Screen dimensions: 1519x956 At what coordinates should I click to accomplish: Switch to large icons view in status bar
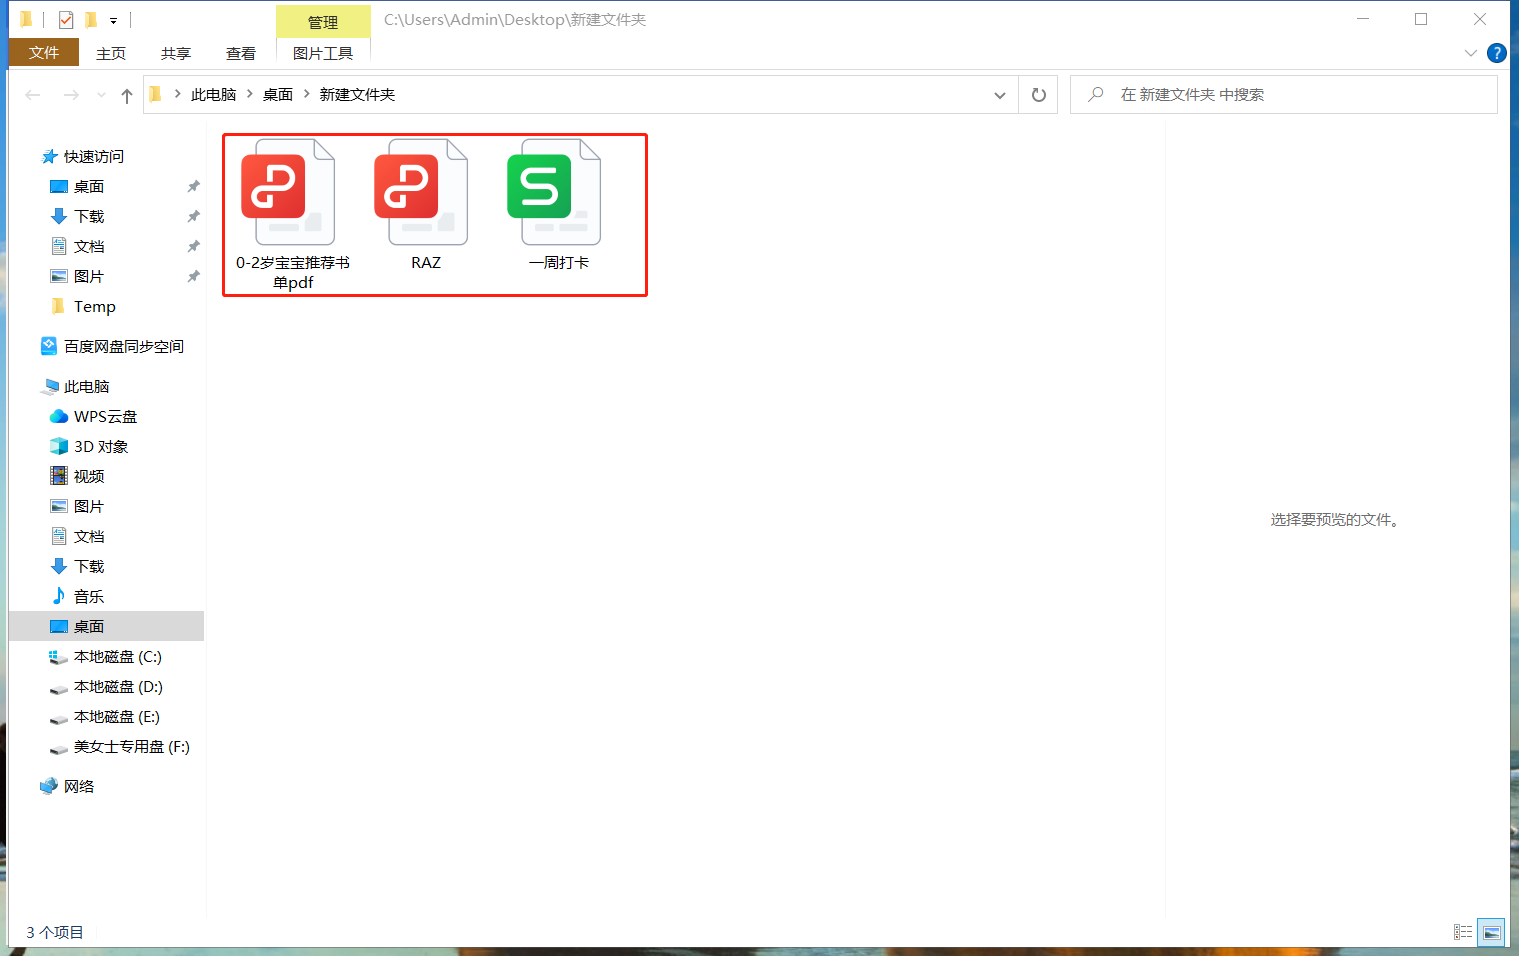tap(1491, 931)
